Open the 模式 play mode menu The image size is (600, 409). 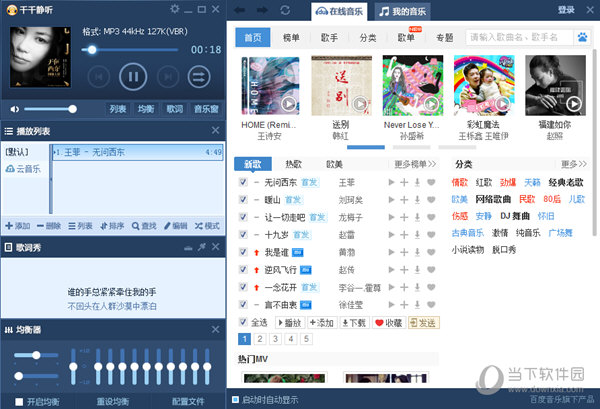(x=207, y=226)
